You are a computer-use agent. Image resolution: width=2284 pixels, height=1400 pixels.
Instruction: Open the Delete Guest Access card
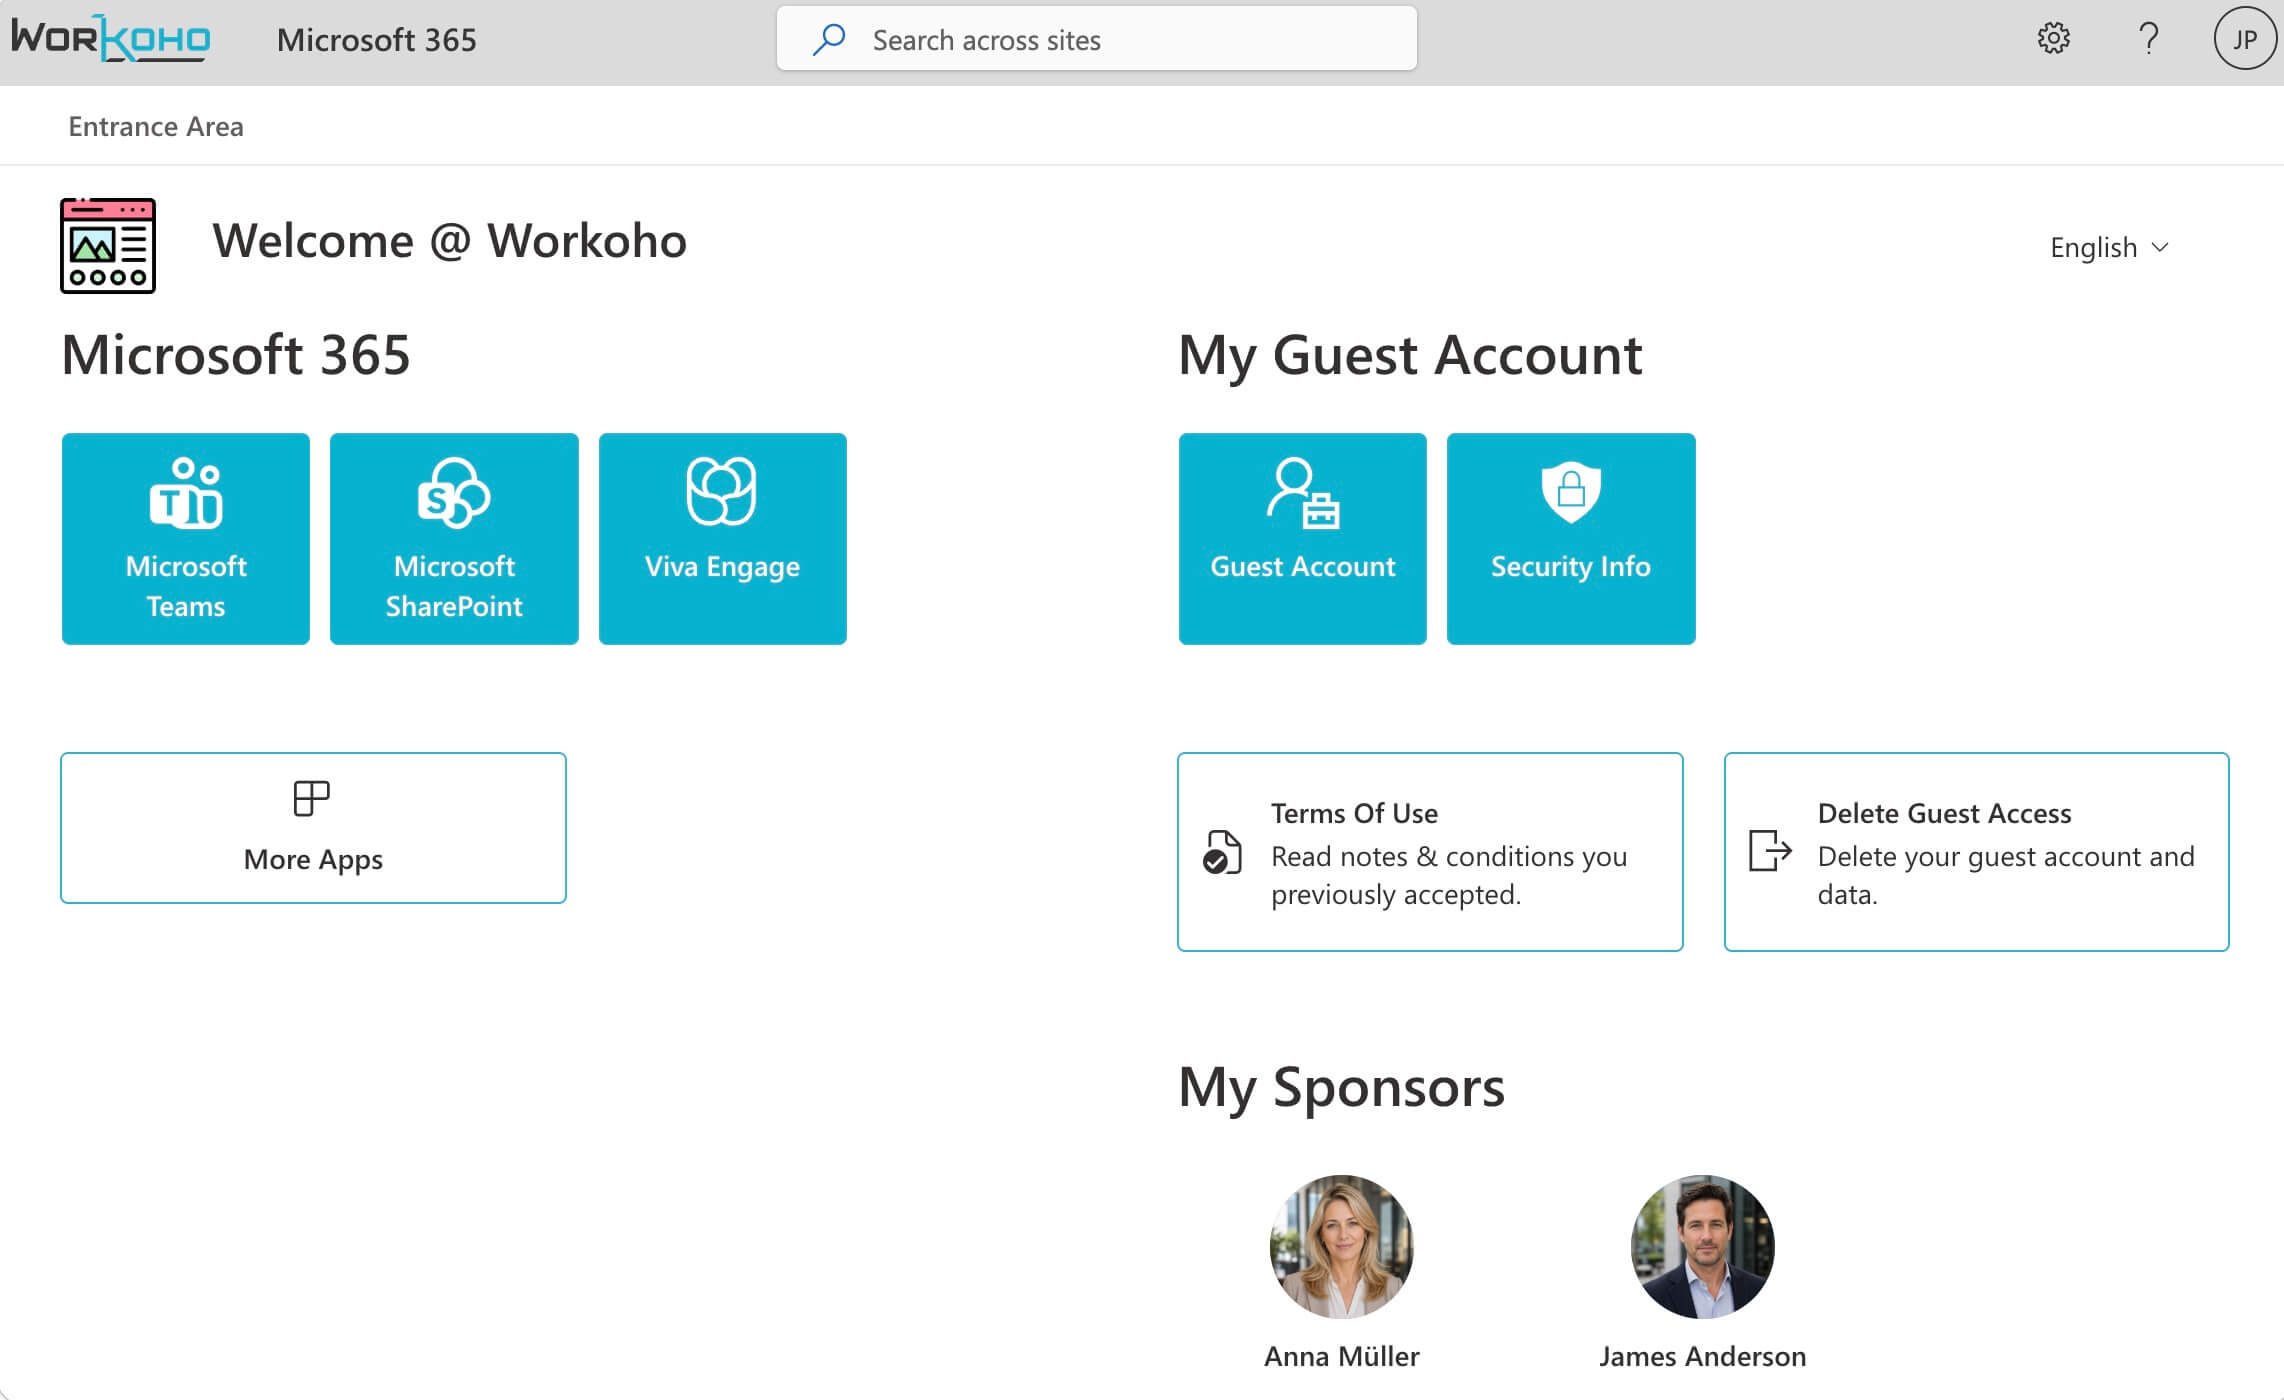[1977, 852]
